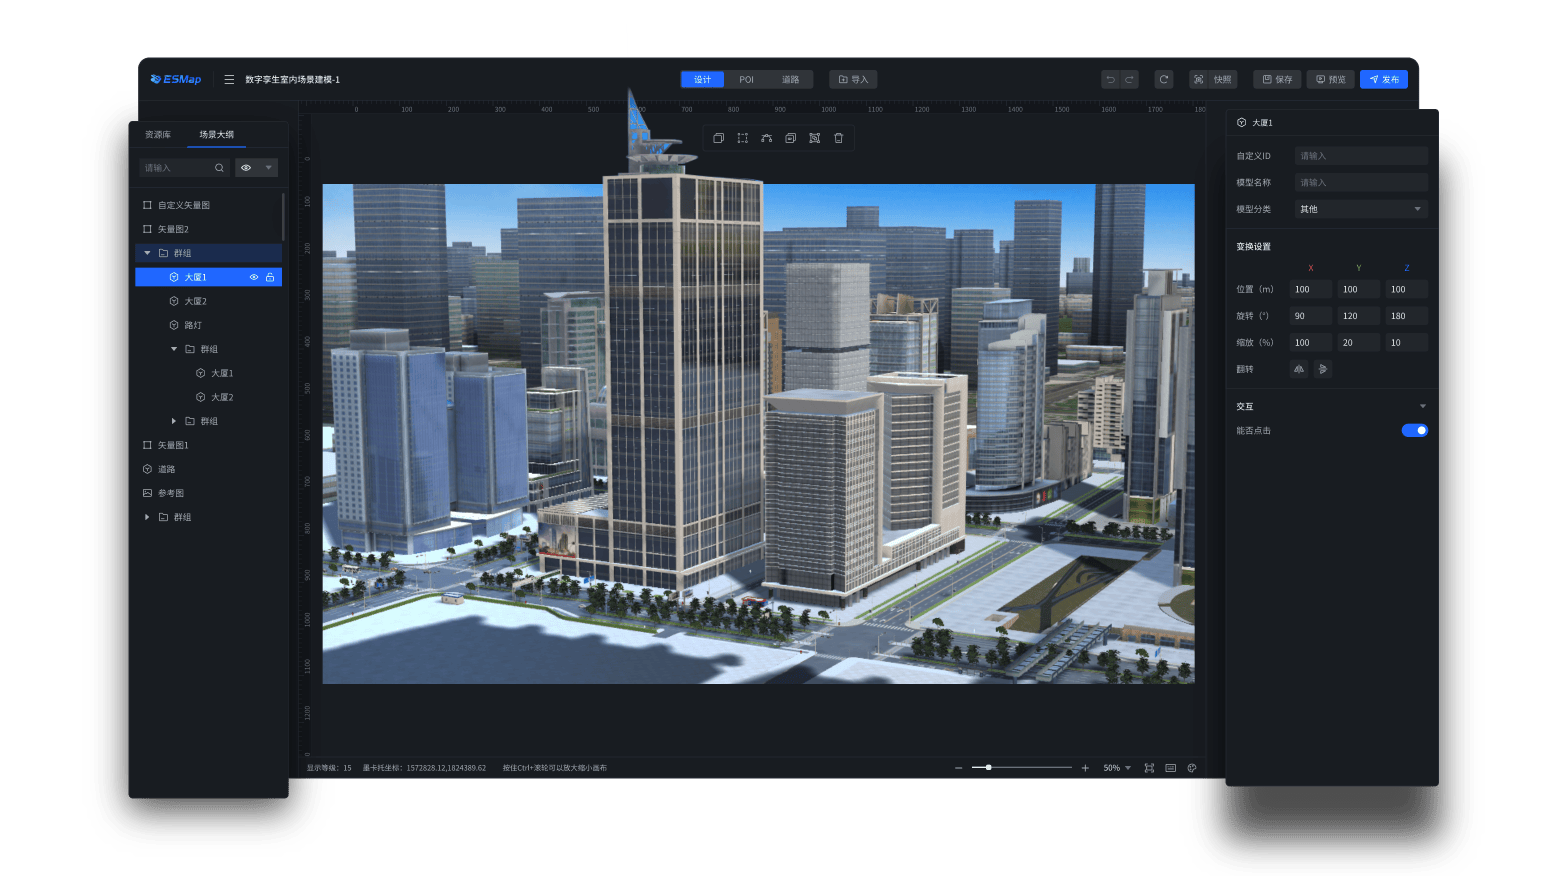The width and height of the screenshot is (1557, 876).
Task: Open the hamburger menu beside ESMap logo
Action: tap(229, 79)
